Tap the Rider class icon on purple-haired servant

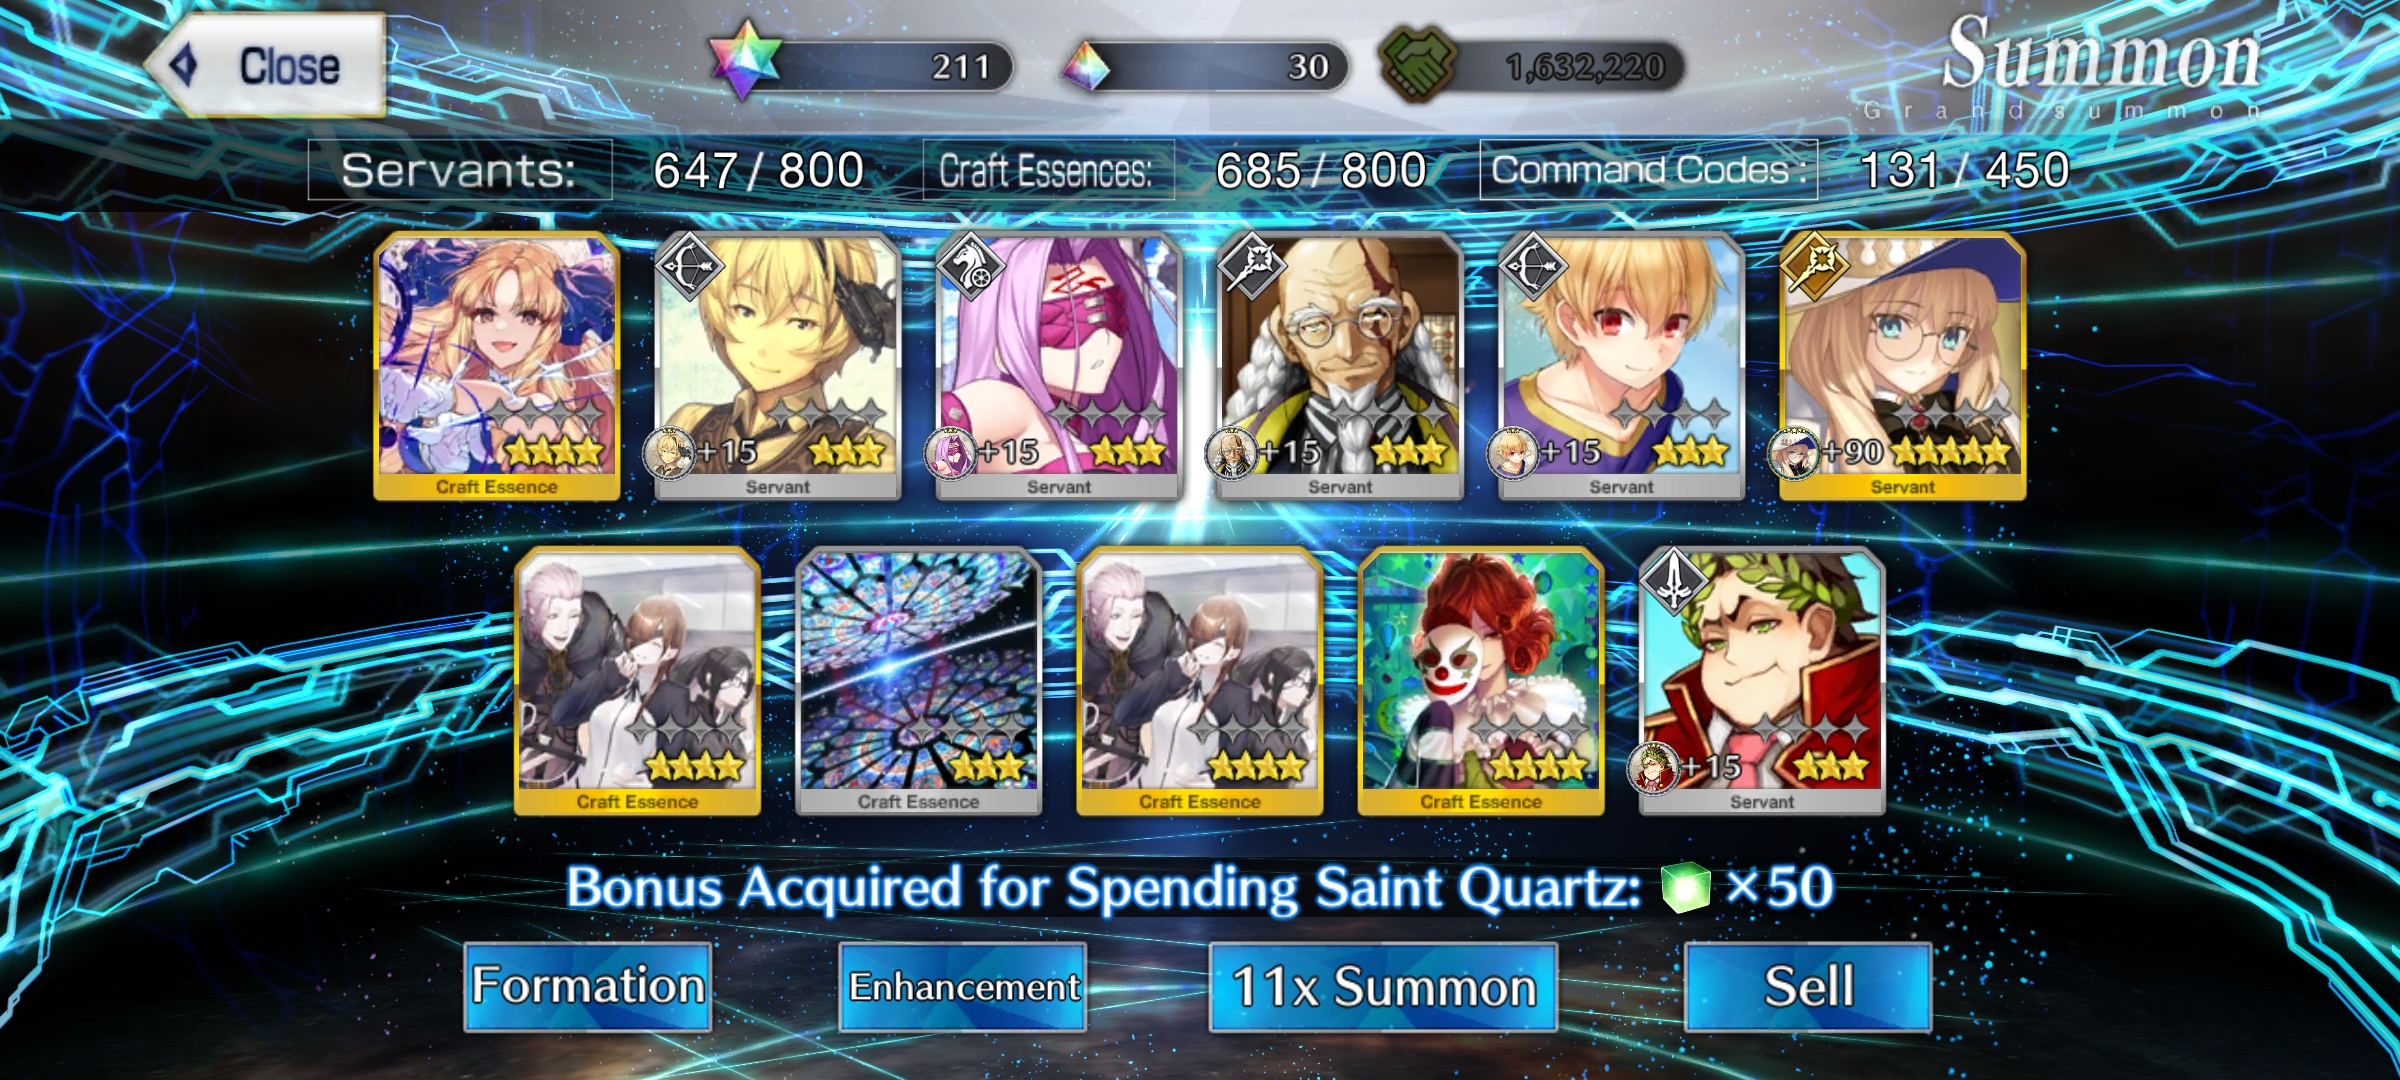[x=970, y=266]
